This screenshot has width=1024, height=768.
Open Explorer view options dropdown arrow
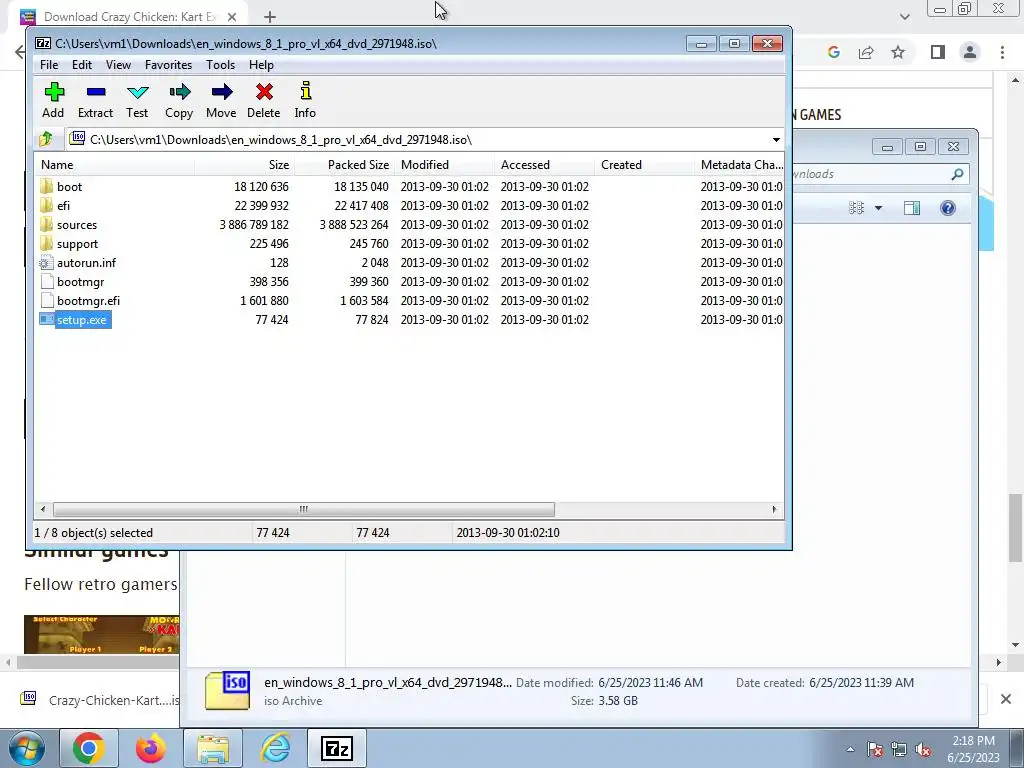878,208
